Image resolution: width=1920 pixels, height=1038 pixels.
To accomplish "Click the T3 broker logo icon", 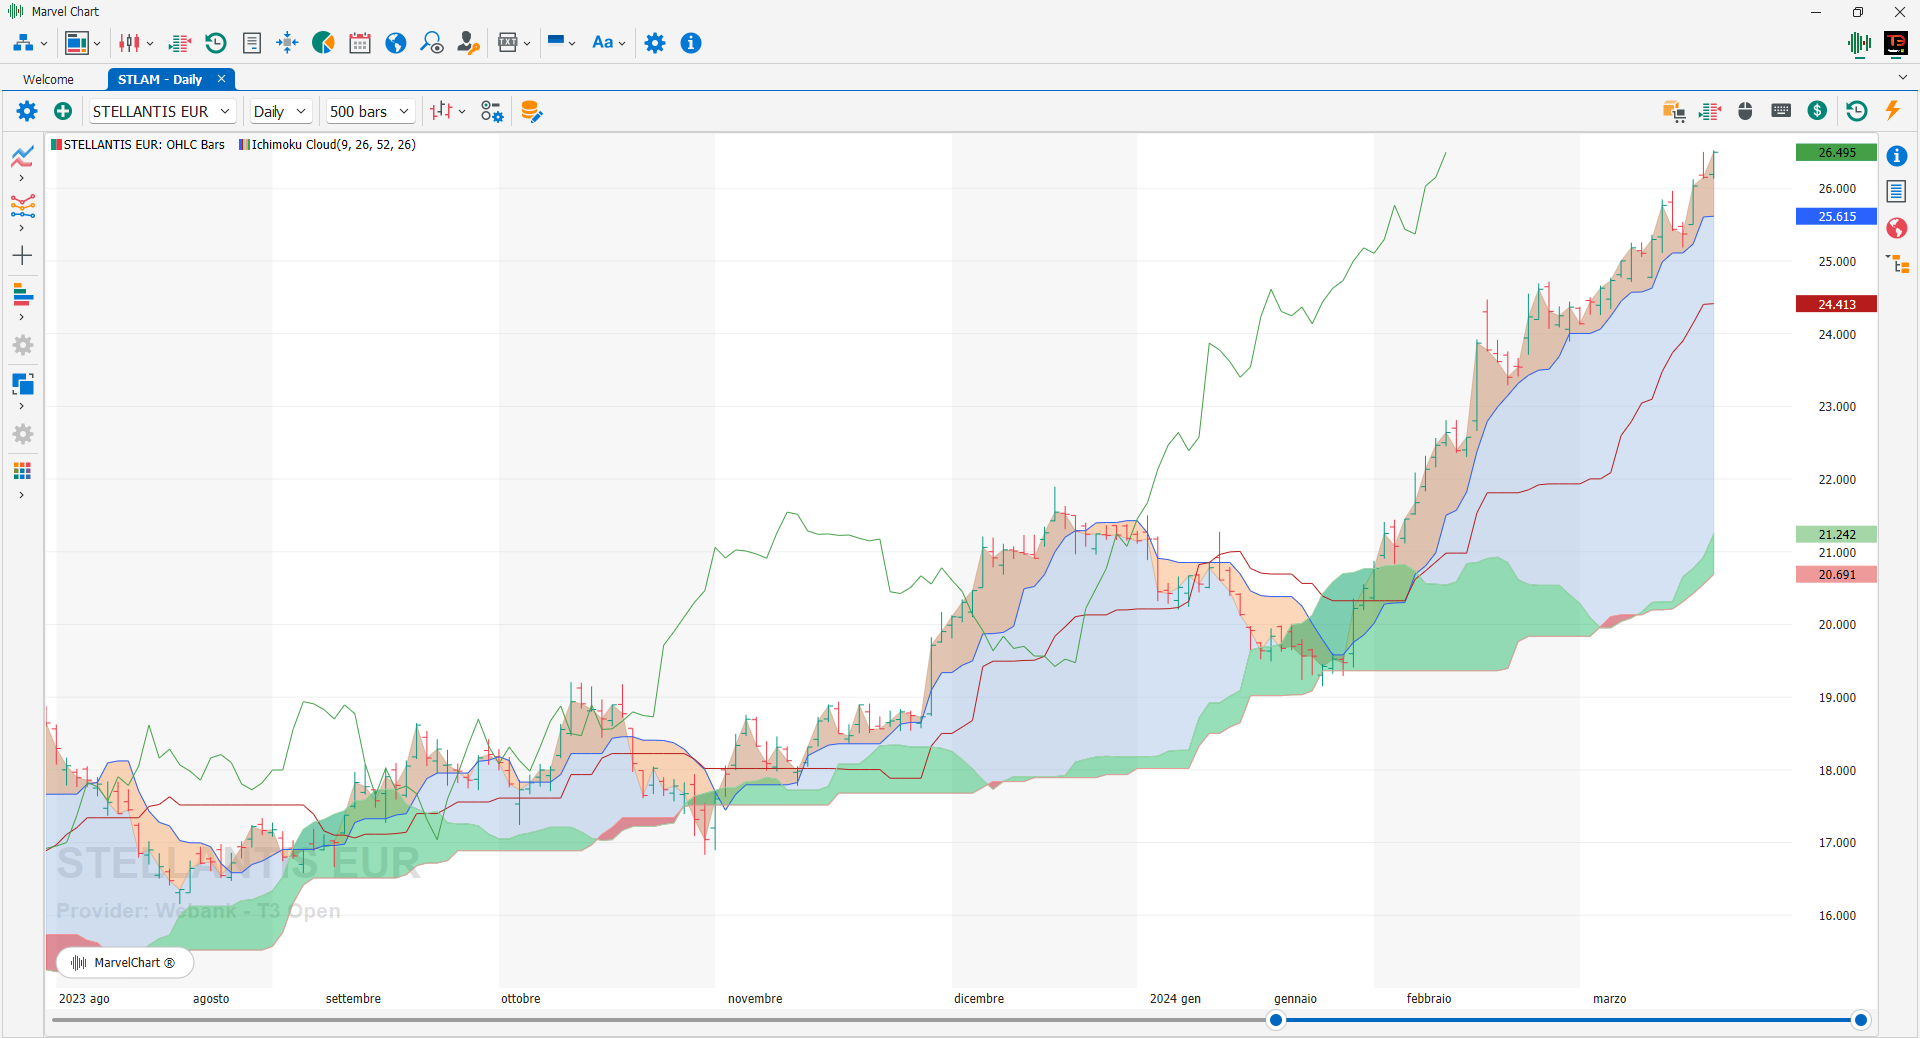I will 1896,43.
